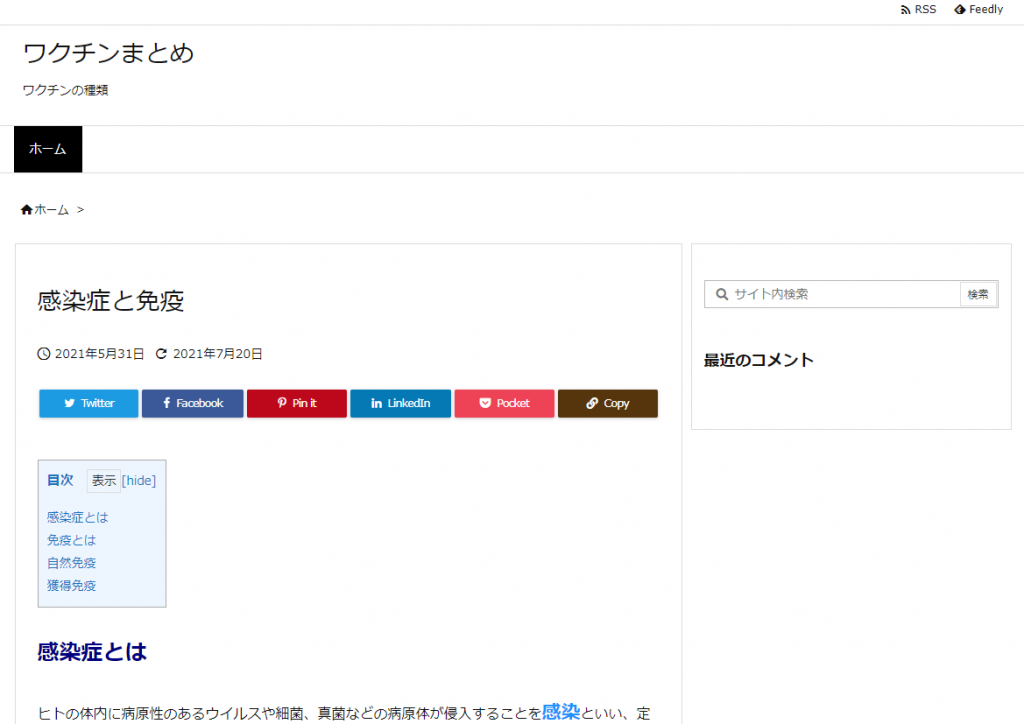Jump to 感染症とは section

[x=77, y=517]
